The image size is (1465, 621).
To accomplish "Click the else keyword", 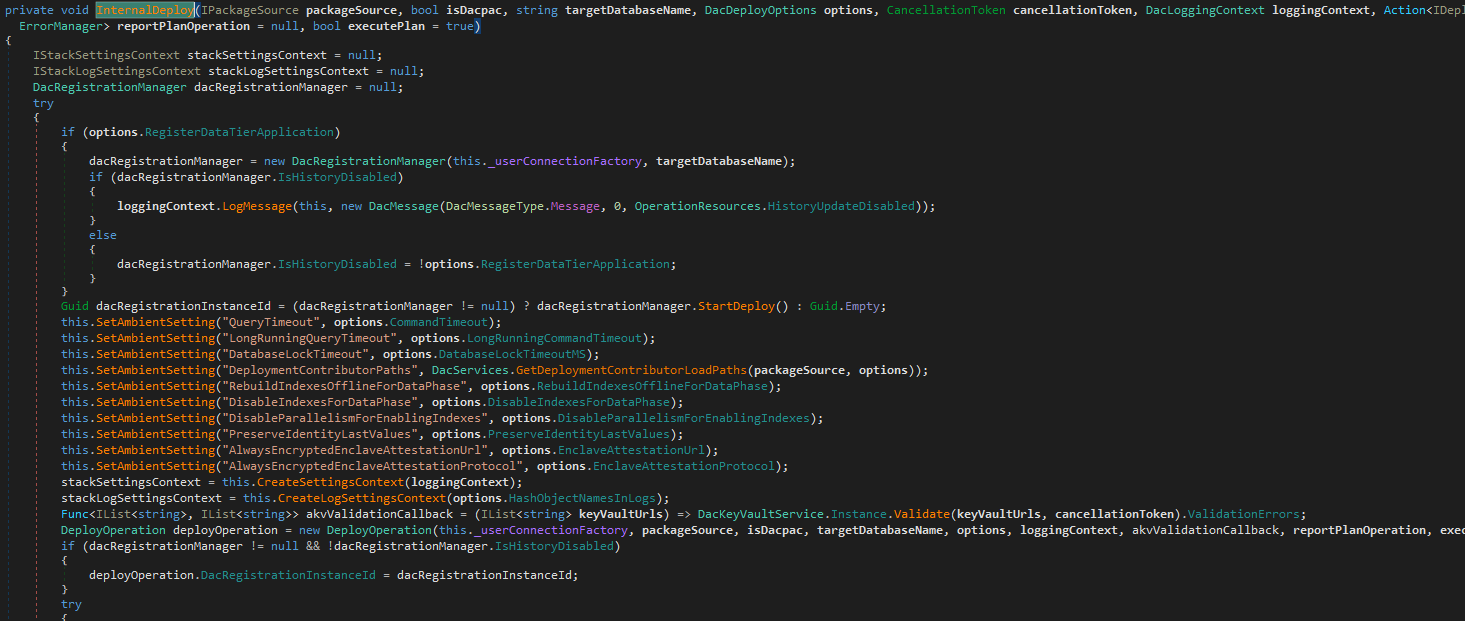I will point(103,235).
